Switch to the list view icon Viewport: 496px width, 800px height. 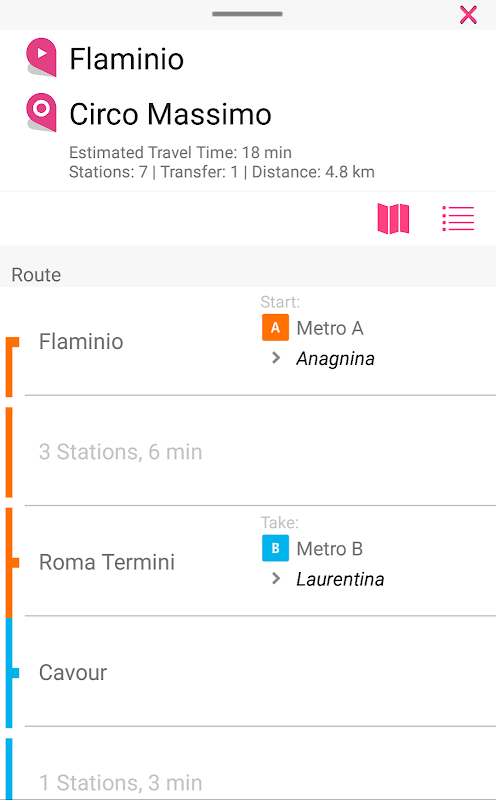pyautogui.click(x=458, y=219)
